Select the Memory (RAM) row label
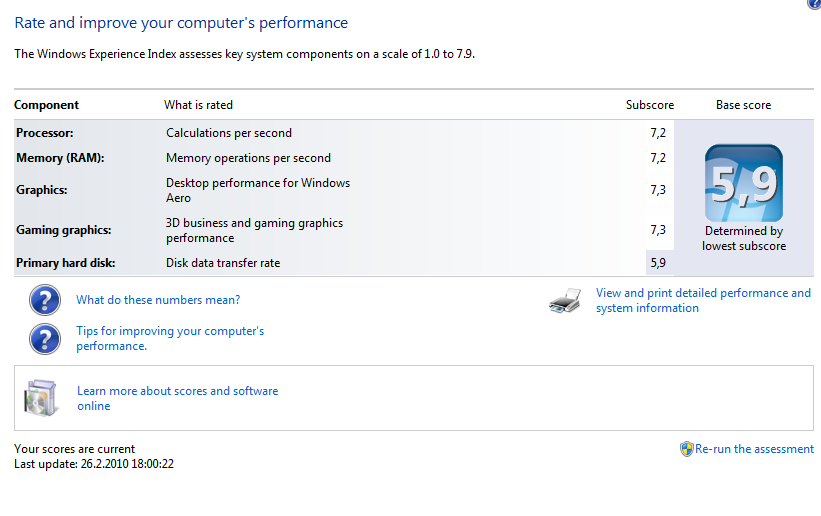The height and width of the screenshot is (516, 821). pos(60,158)
